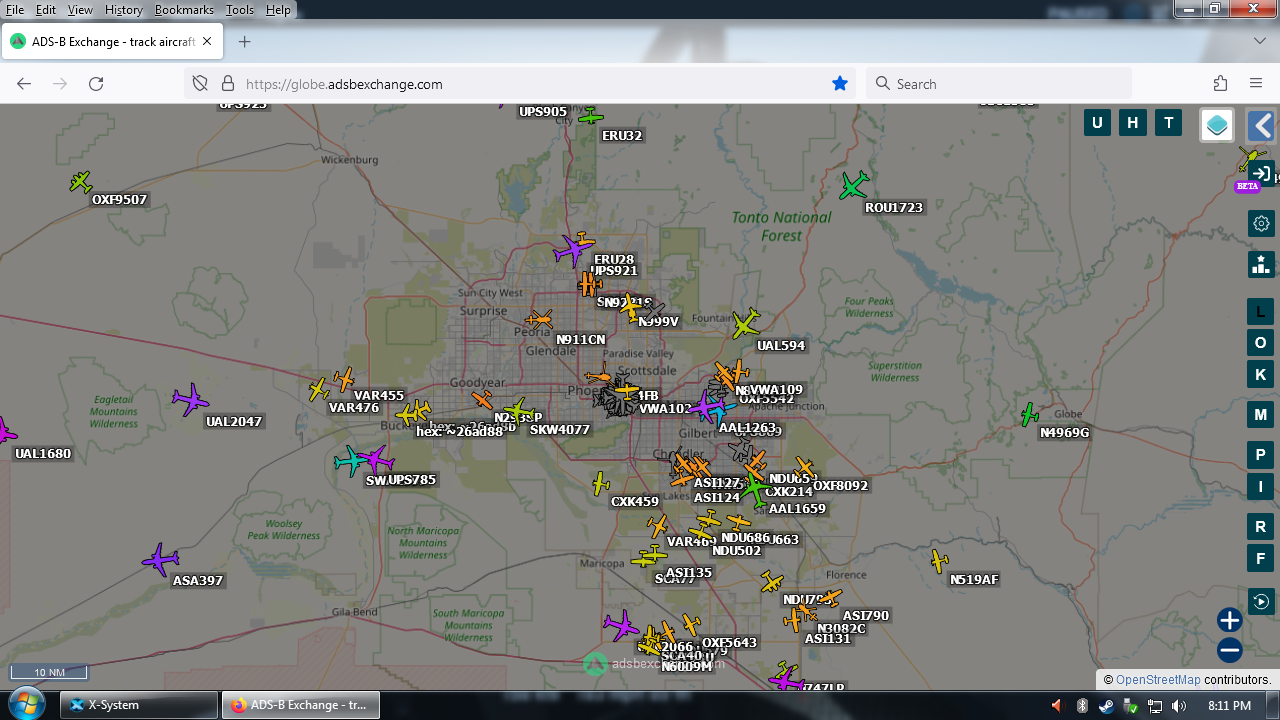Open the clock showing 8:11 PM

click(1229, 706)
